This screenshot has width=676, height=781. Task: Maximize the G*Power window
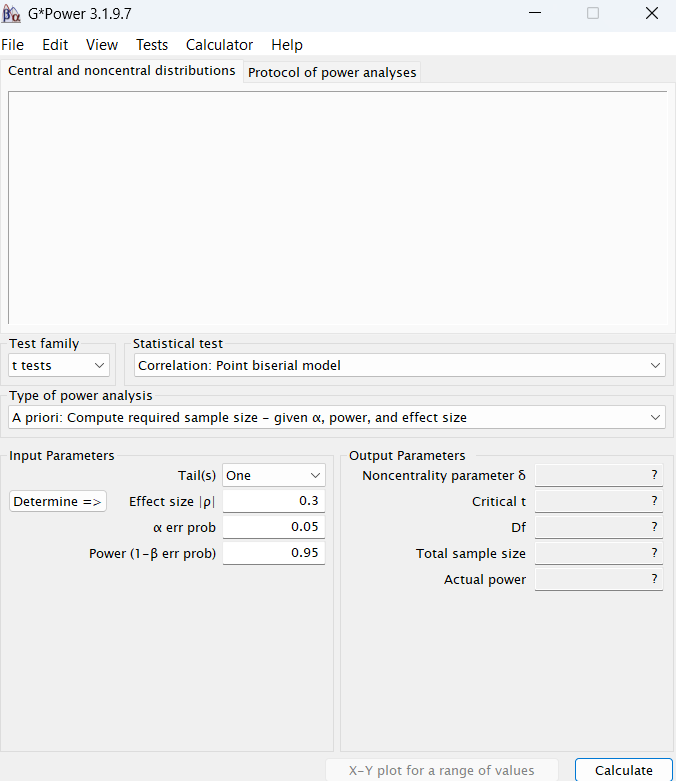tap(593, 14)
